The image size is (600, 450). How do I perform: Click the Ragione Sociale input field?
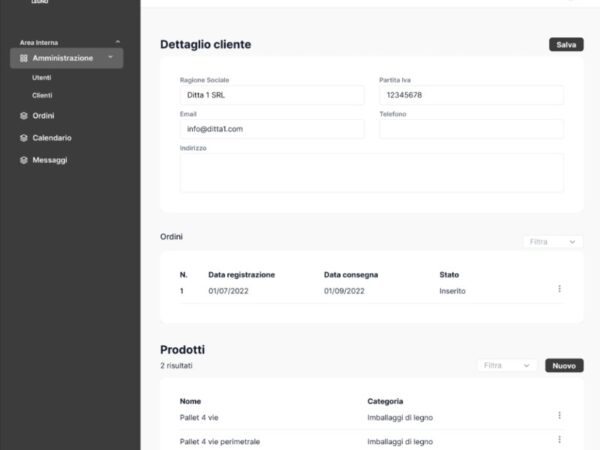(271, 95)
